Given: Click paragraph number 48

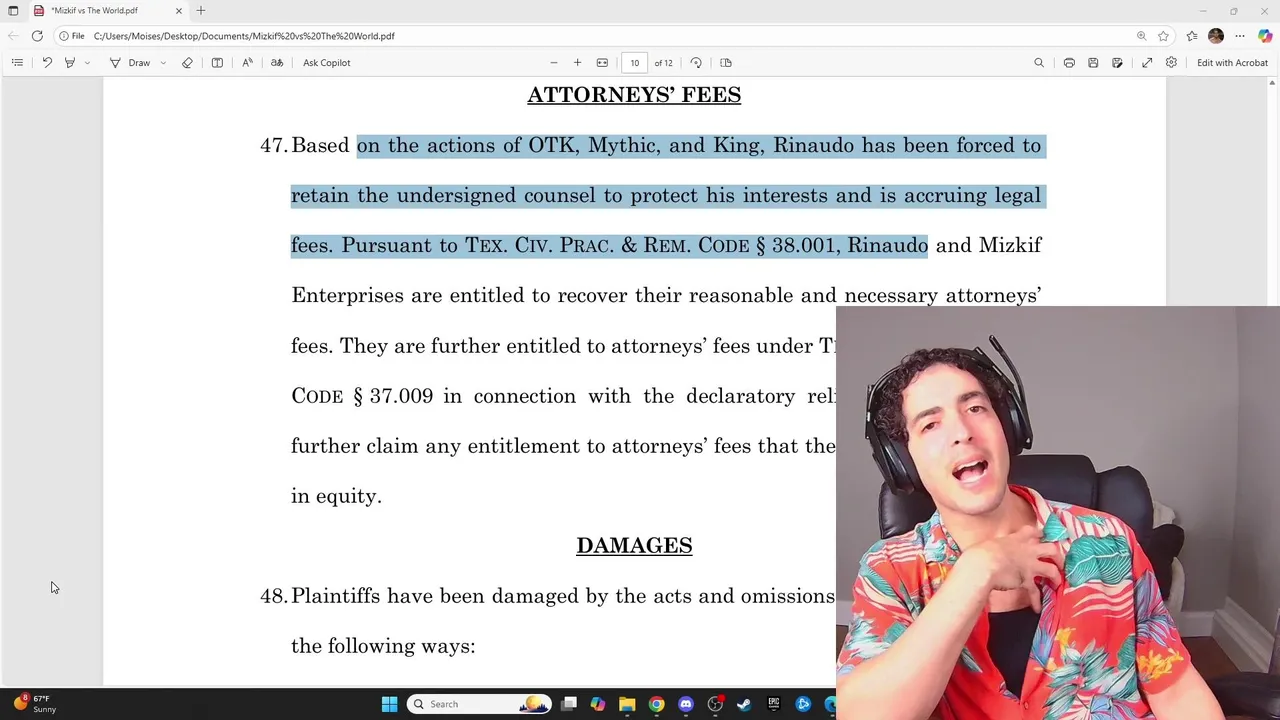Looking at the screenshot, I should tap(273, 596).
